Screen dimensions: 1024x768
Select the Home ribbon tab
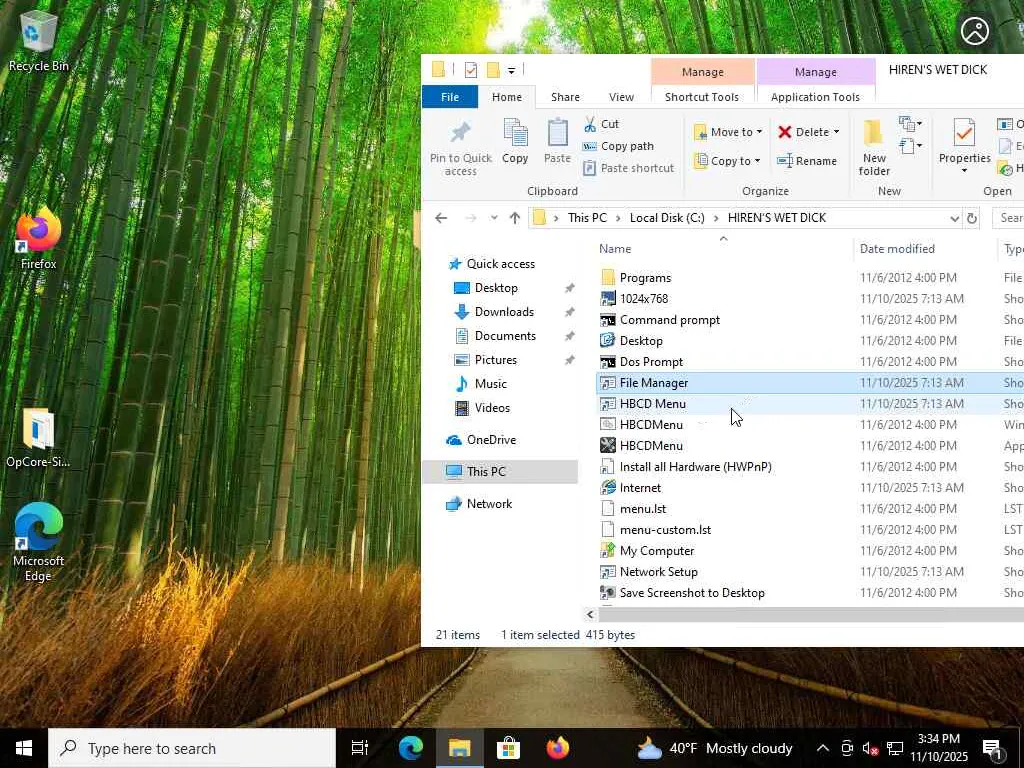pyautogui.click(x=507, y=97)
